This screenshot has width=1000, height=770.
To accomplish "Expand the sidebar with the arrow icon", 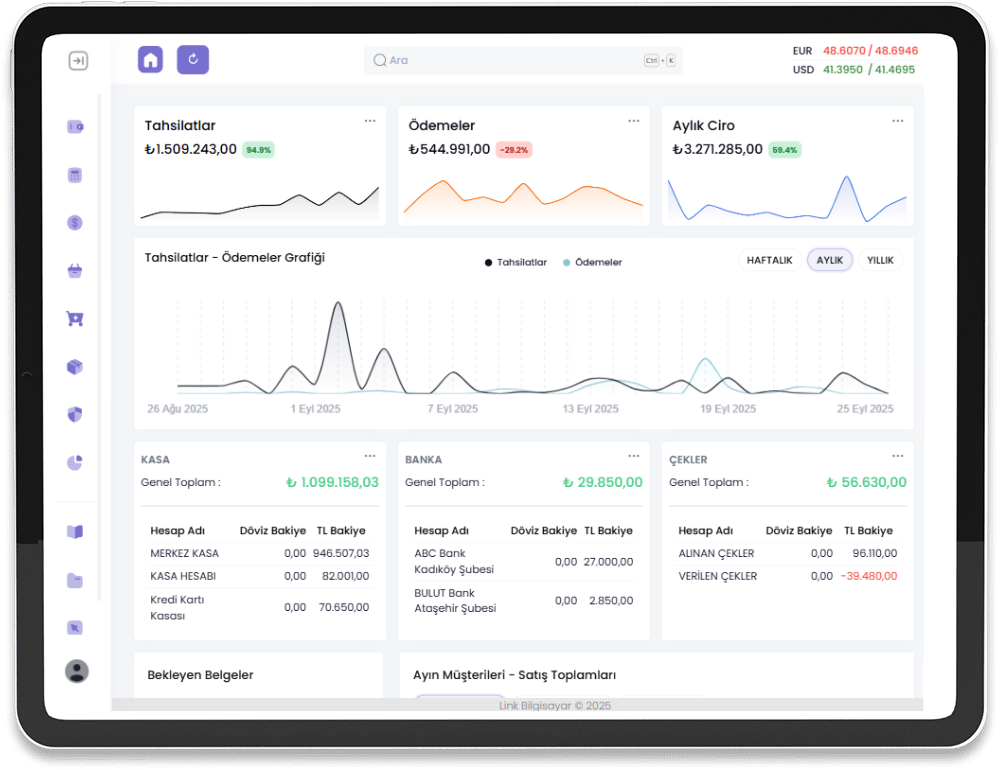I will [x=78, y=61].
